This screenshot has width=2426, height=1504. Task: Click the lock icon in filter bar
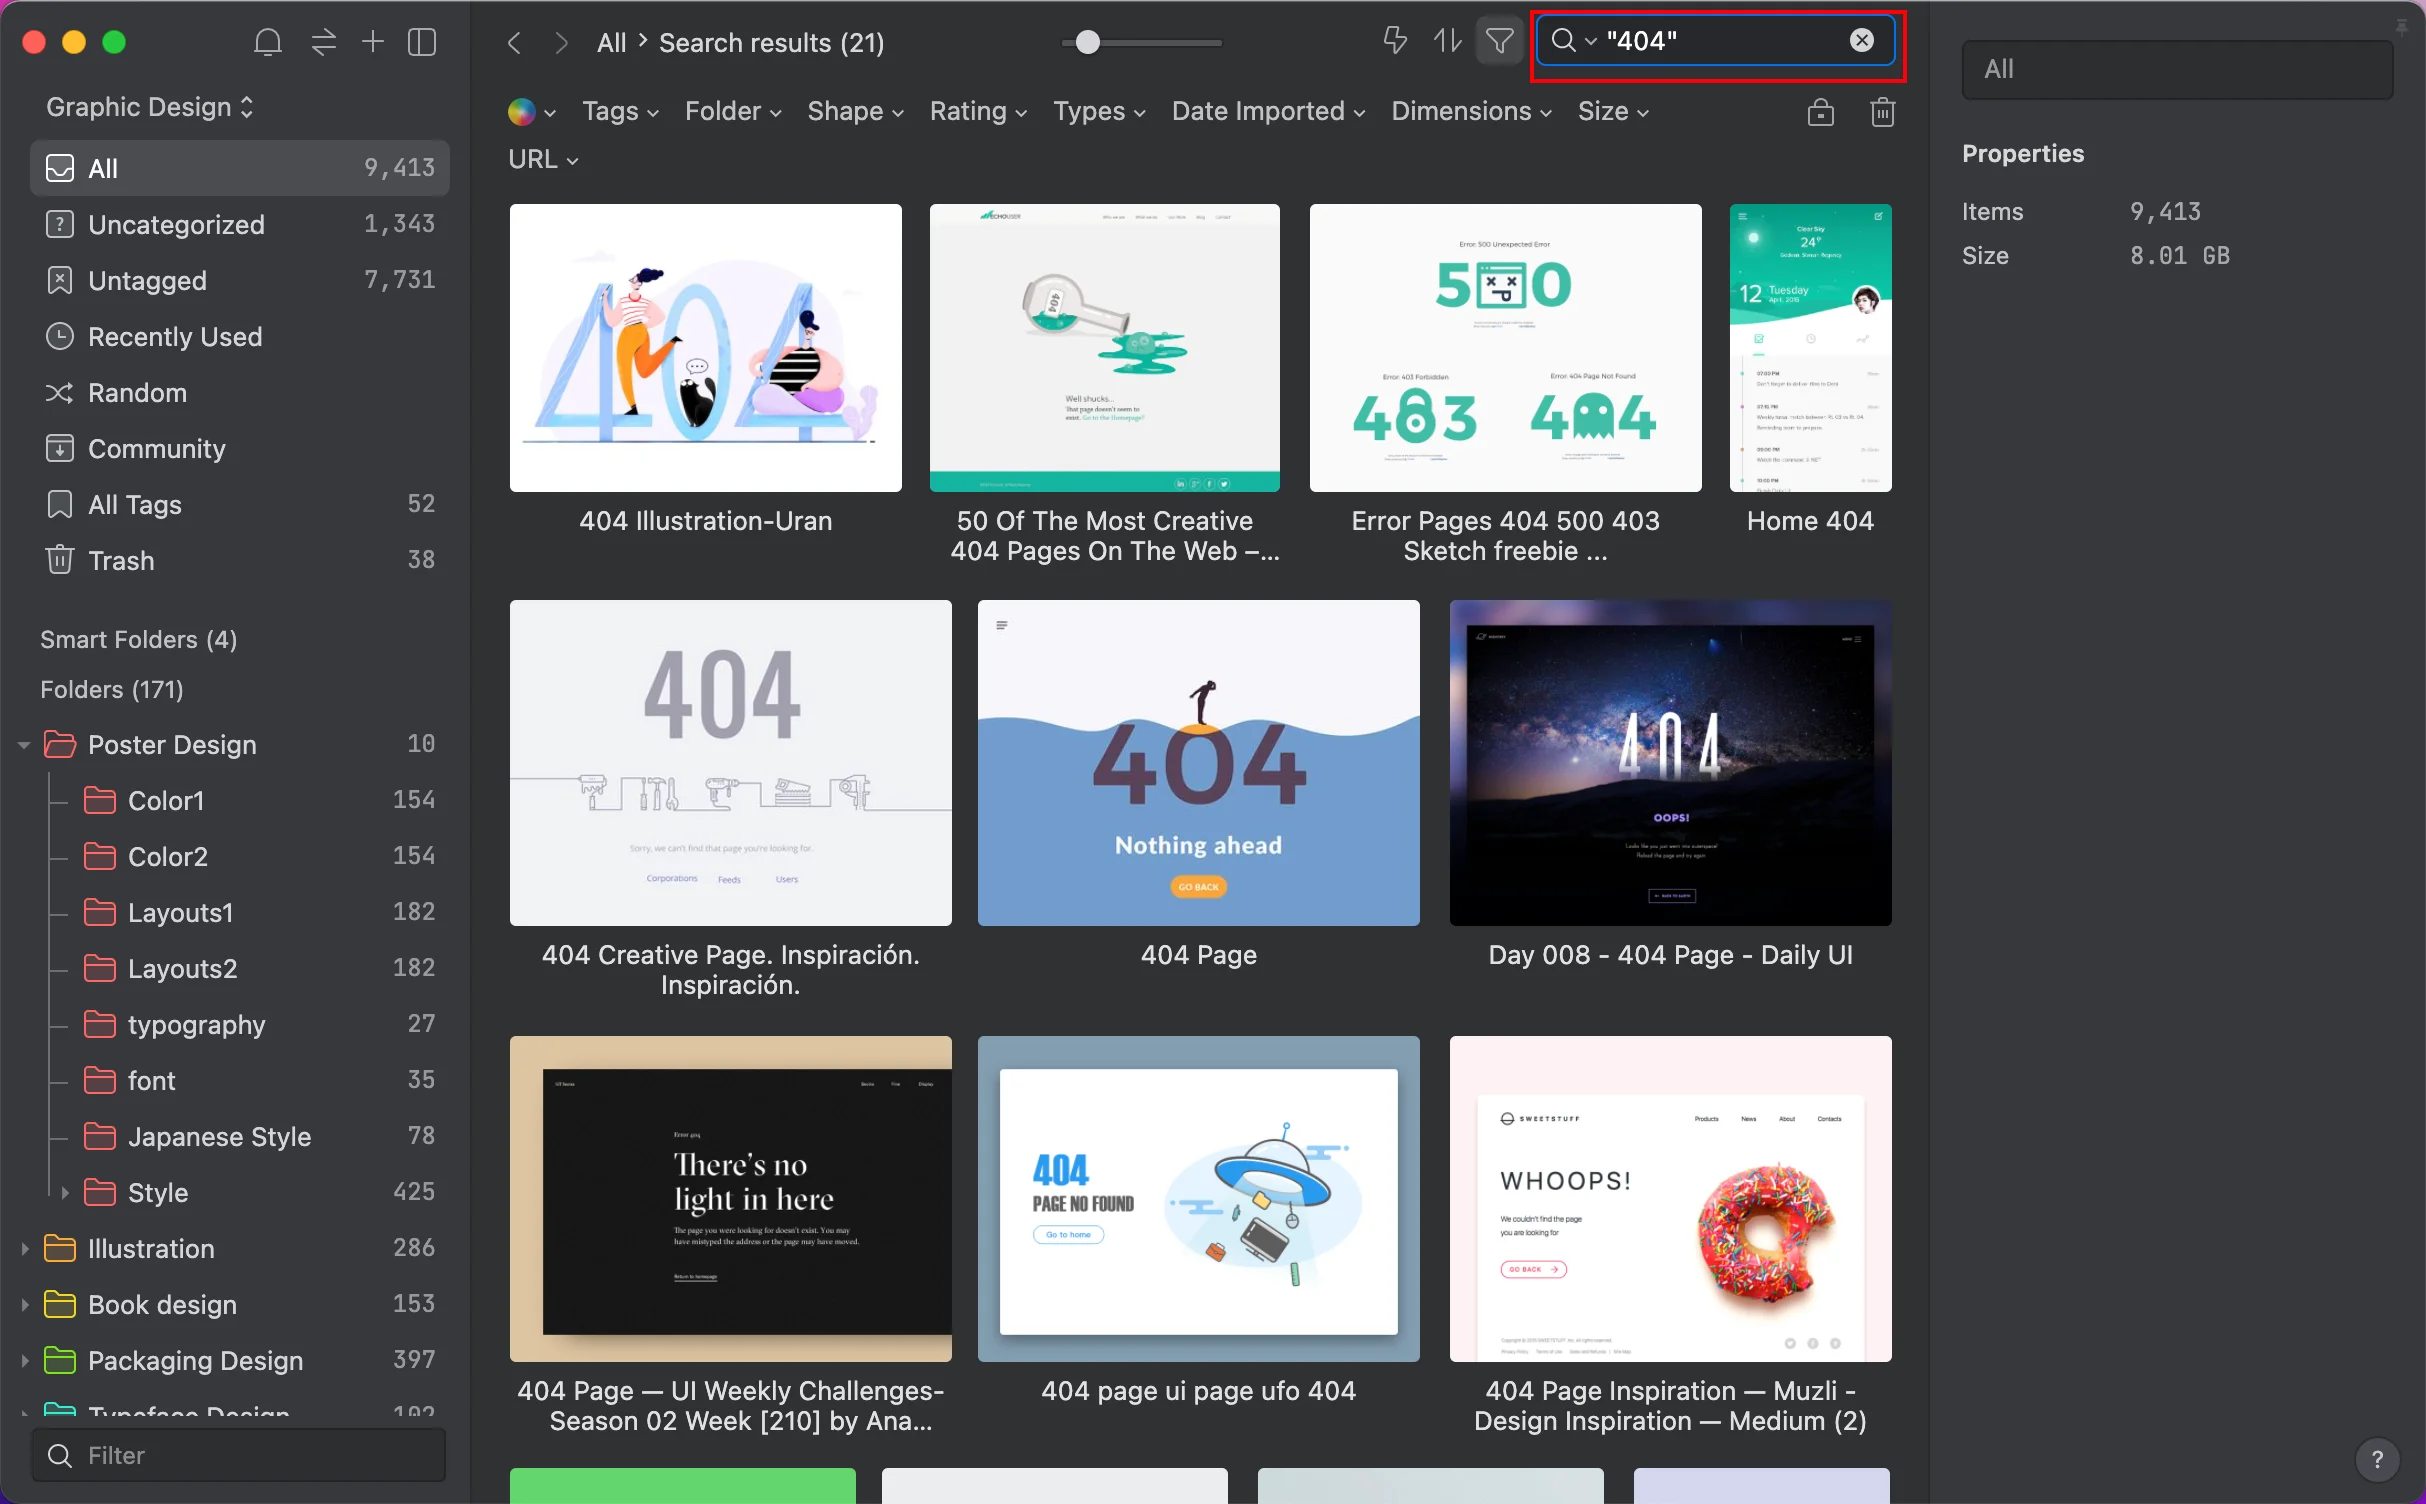point(1820,112)
